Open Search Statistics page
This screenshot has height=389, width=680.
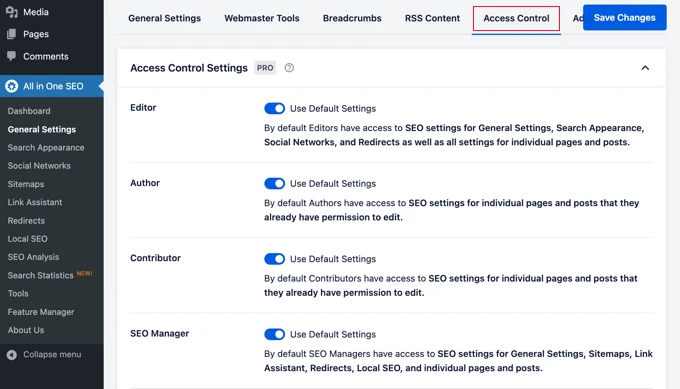[40, 275]
